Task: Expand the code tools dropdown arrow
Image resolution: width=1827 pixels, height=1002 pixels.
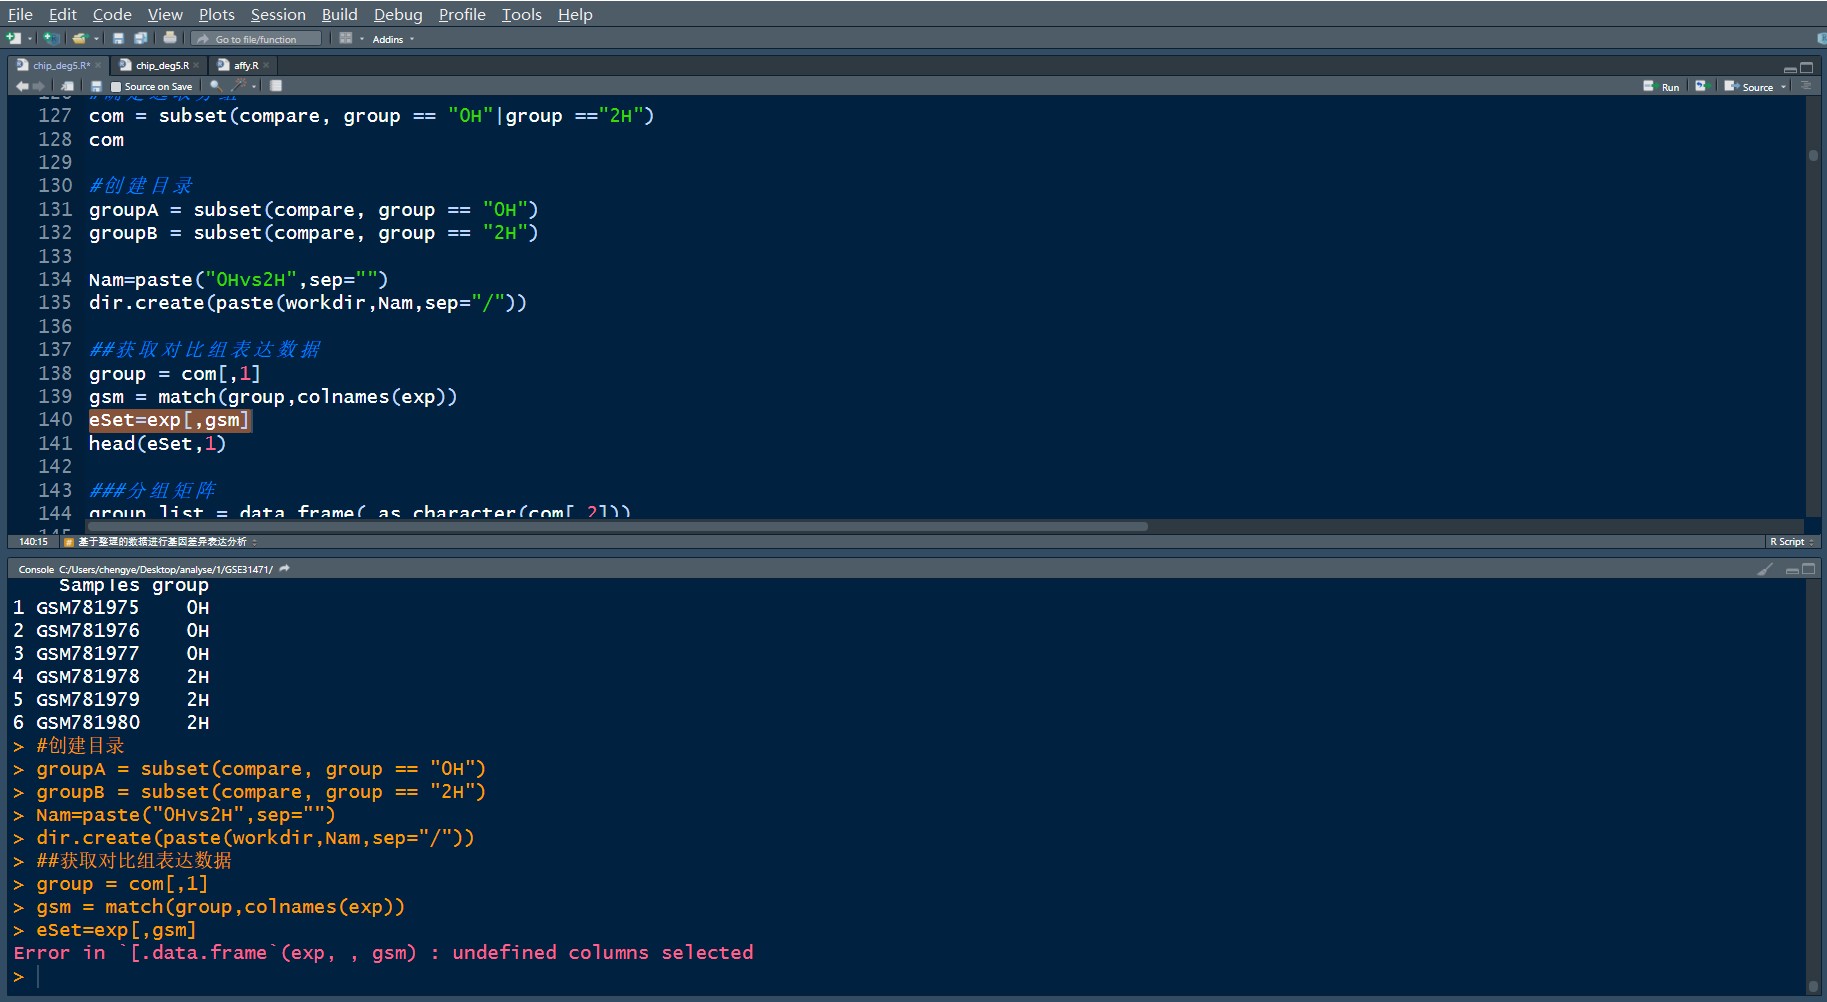Action: [254, 87]
